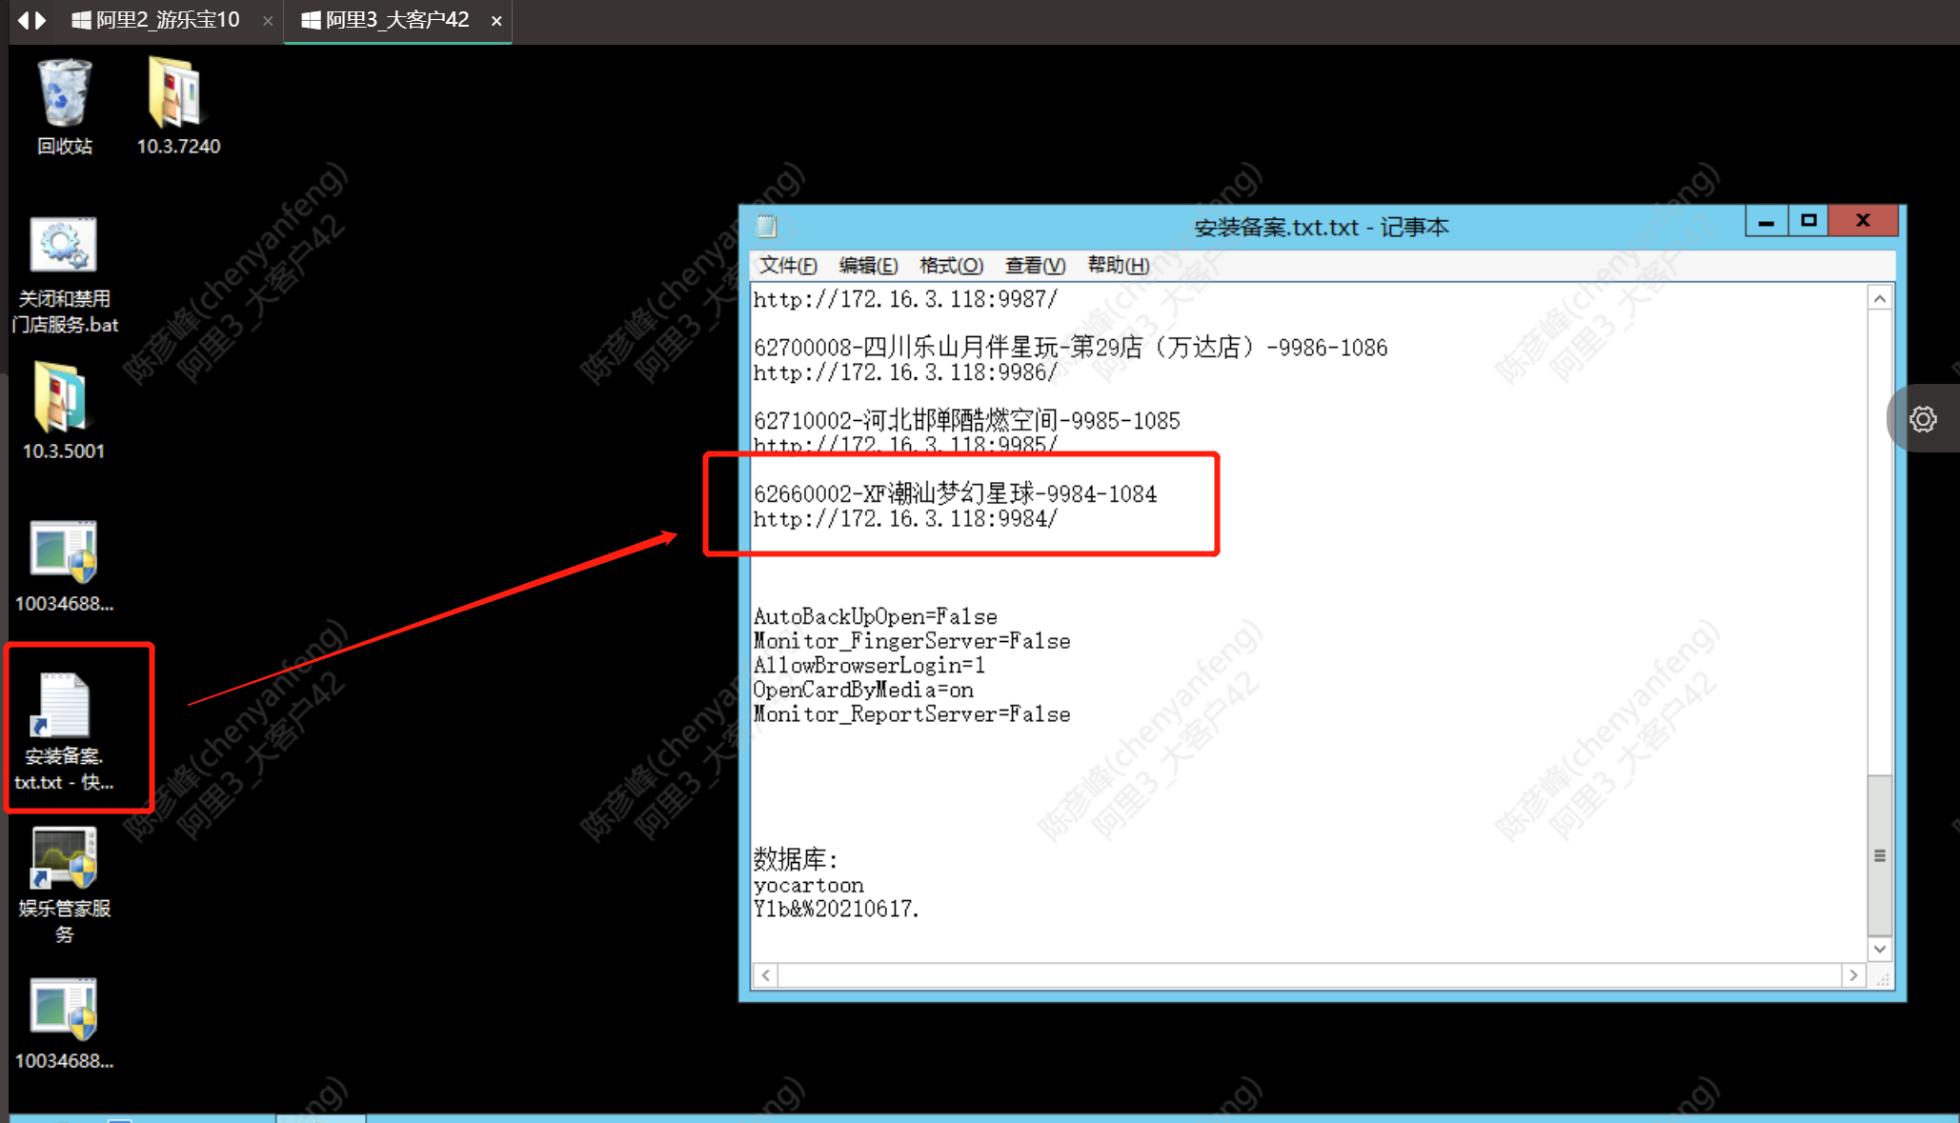The width and height of the screenshot is (1960, 1123).
Task: Select the 10034688 installer icon above 安装备案 shortcut
Action: click(64, 565)
